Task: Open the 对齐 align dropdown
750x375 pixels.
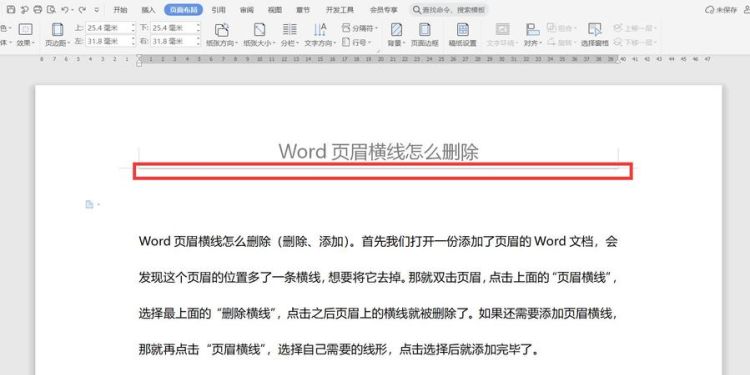Action: (532, 35)
